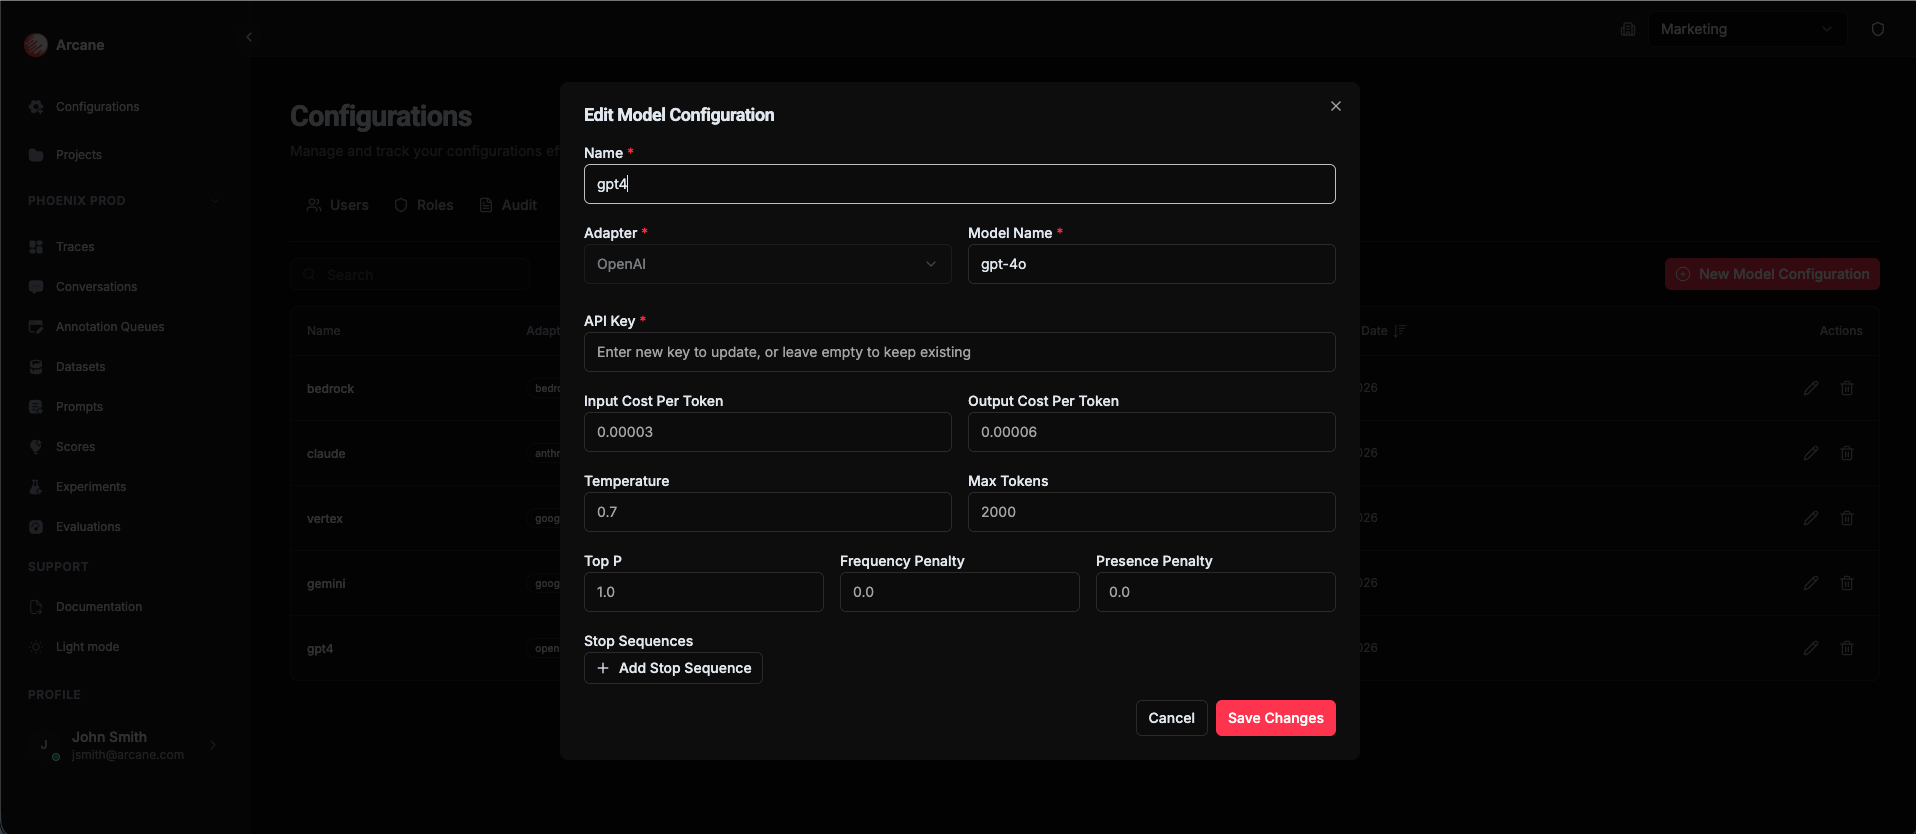Delete the gpt4 configuration trash icon
This screenshot has width=1916, height=834.
pos(1847,648)
